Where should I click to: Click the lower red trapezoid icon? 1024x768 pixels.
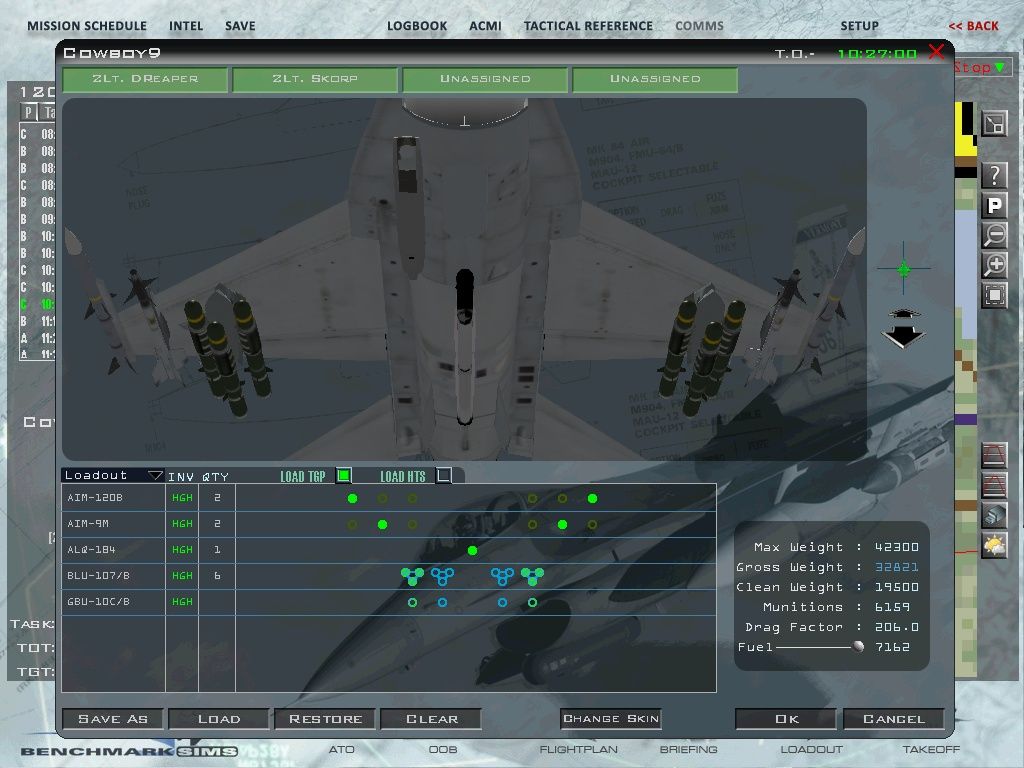(994, 485)
